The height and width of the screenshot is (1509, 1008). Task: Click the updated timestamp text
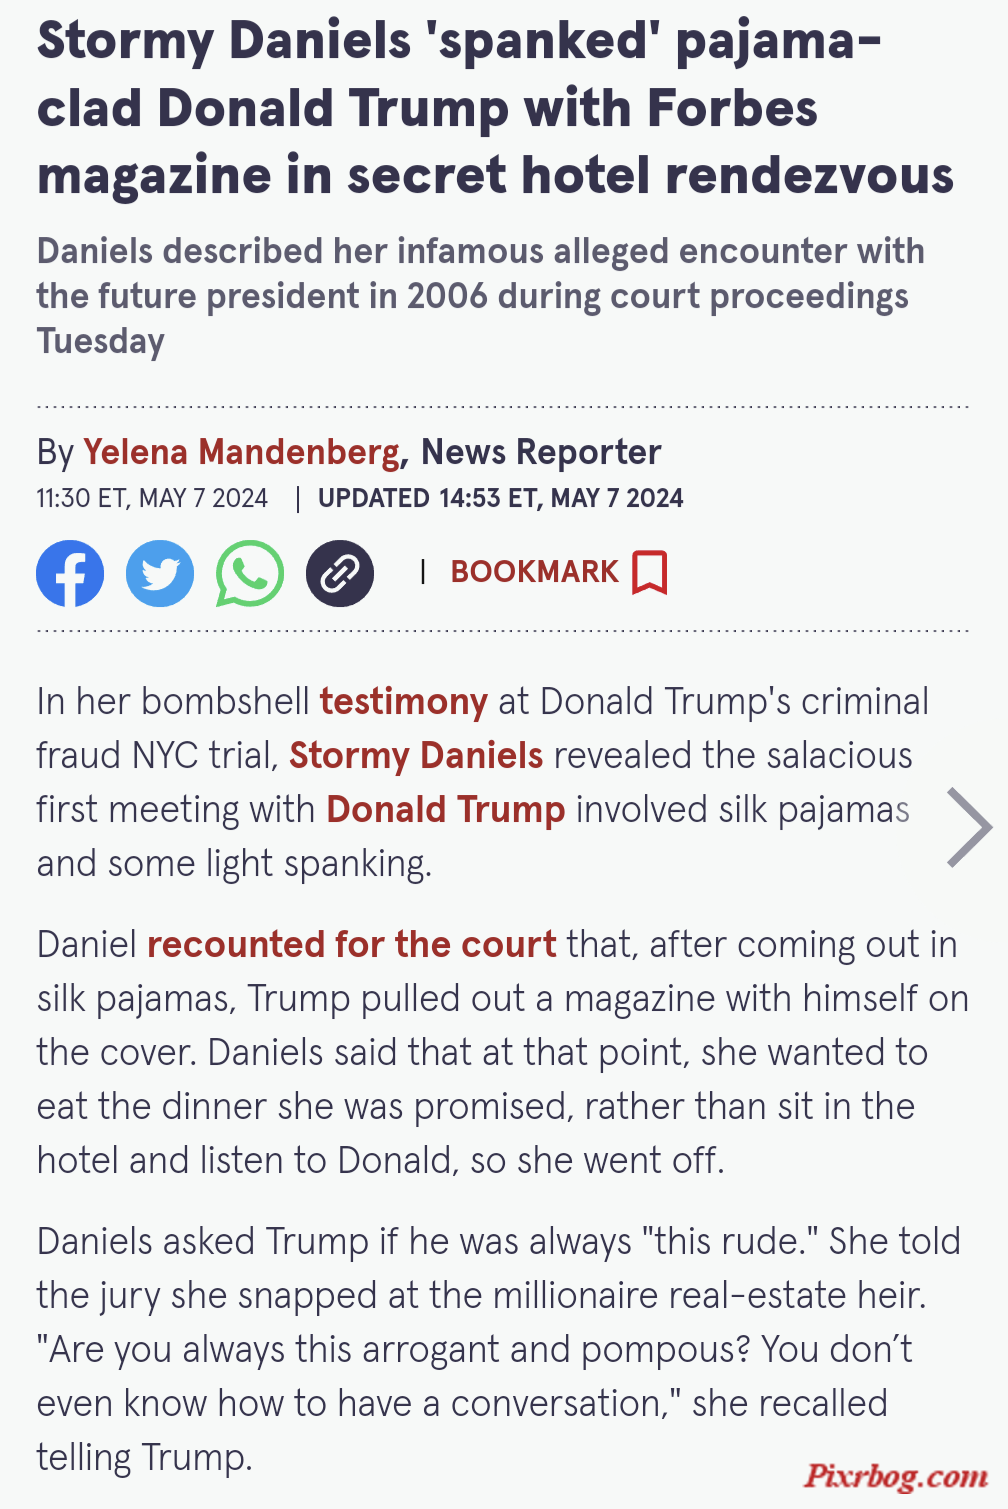(x=501, y=498)
